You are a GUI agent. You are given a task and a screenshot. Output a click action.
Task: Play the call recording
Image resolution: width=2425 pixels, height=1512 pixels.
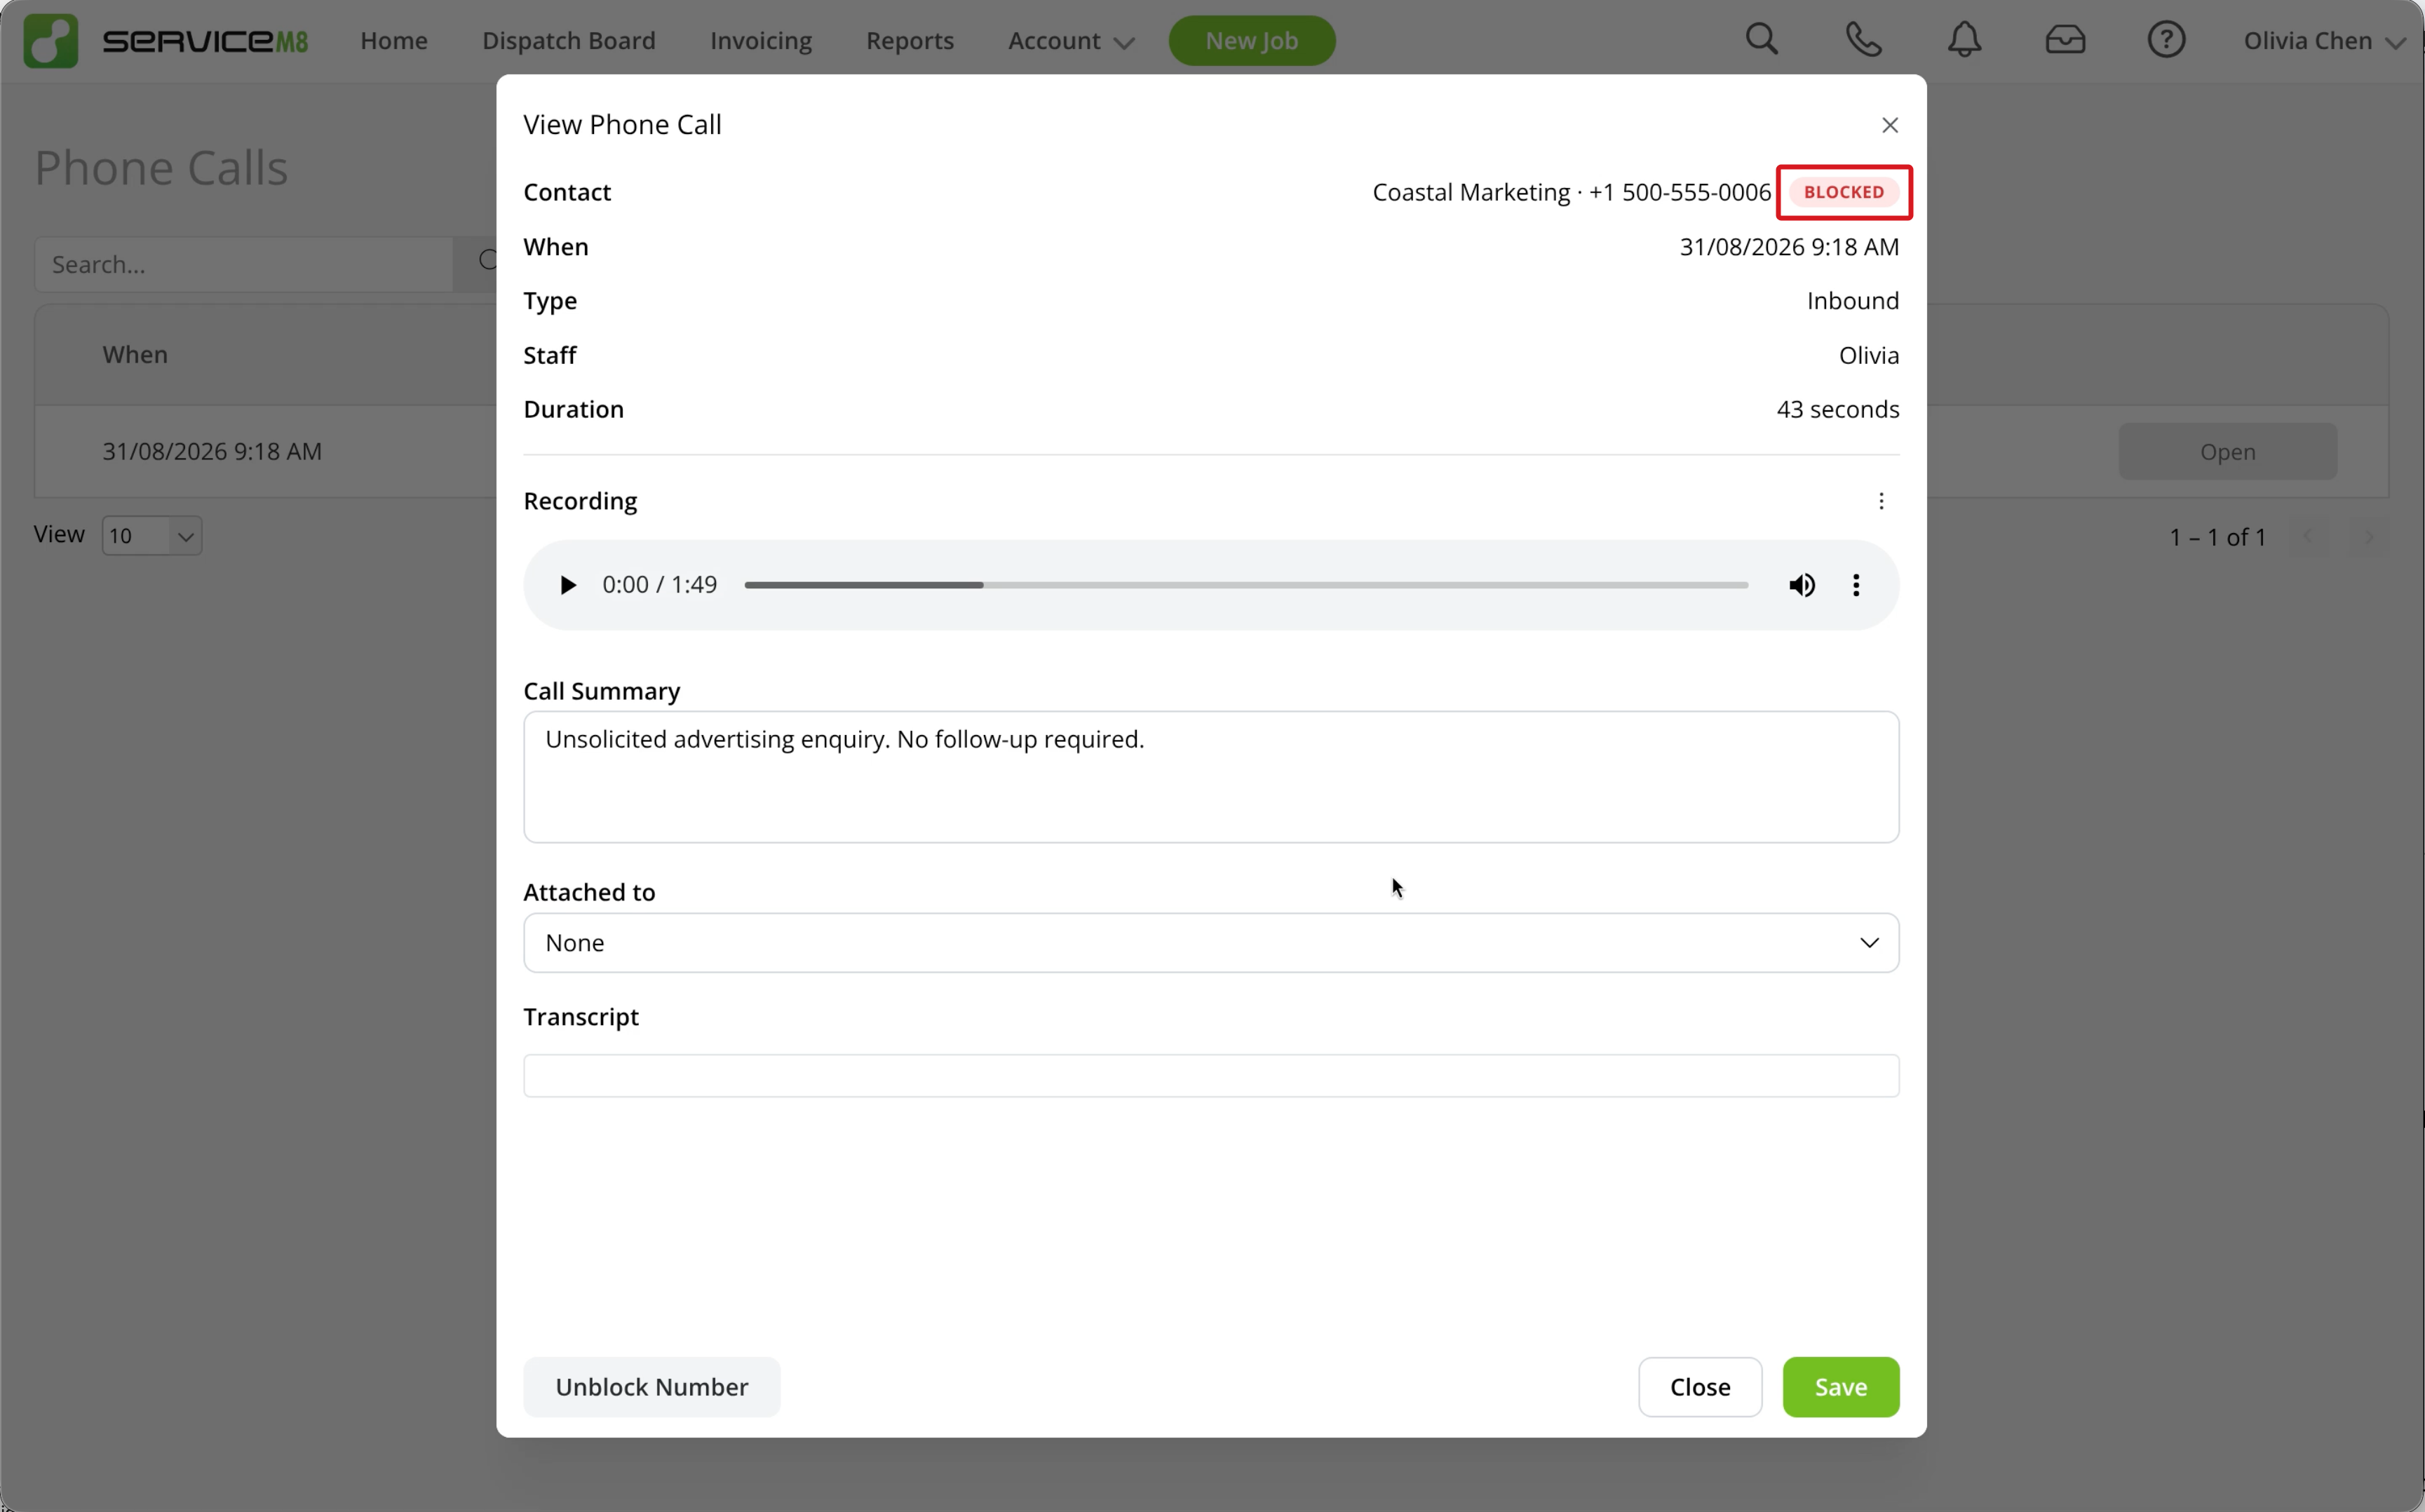(x=567, y=585)
